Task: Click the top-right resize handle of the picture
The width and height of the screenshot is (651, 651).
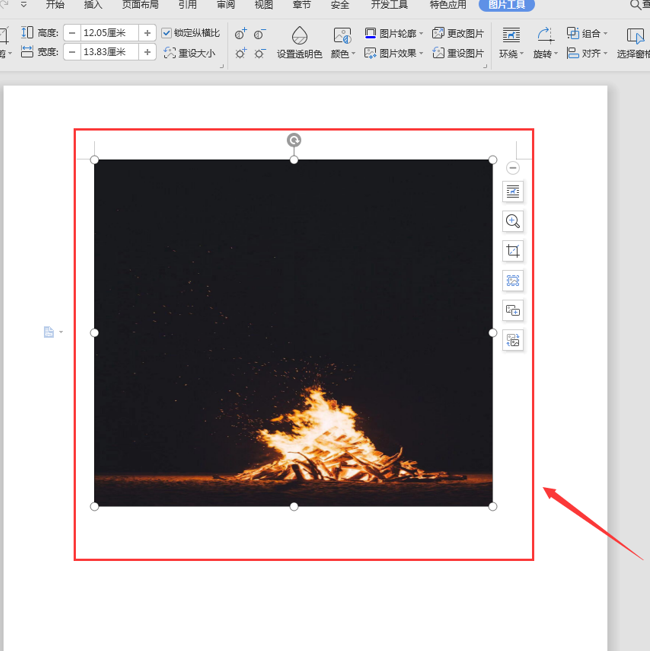Action: (493, 160)
